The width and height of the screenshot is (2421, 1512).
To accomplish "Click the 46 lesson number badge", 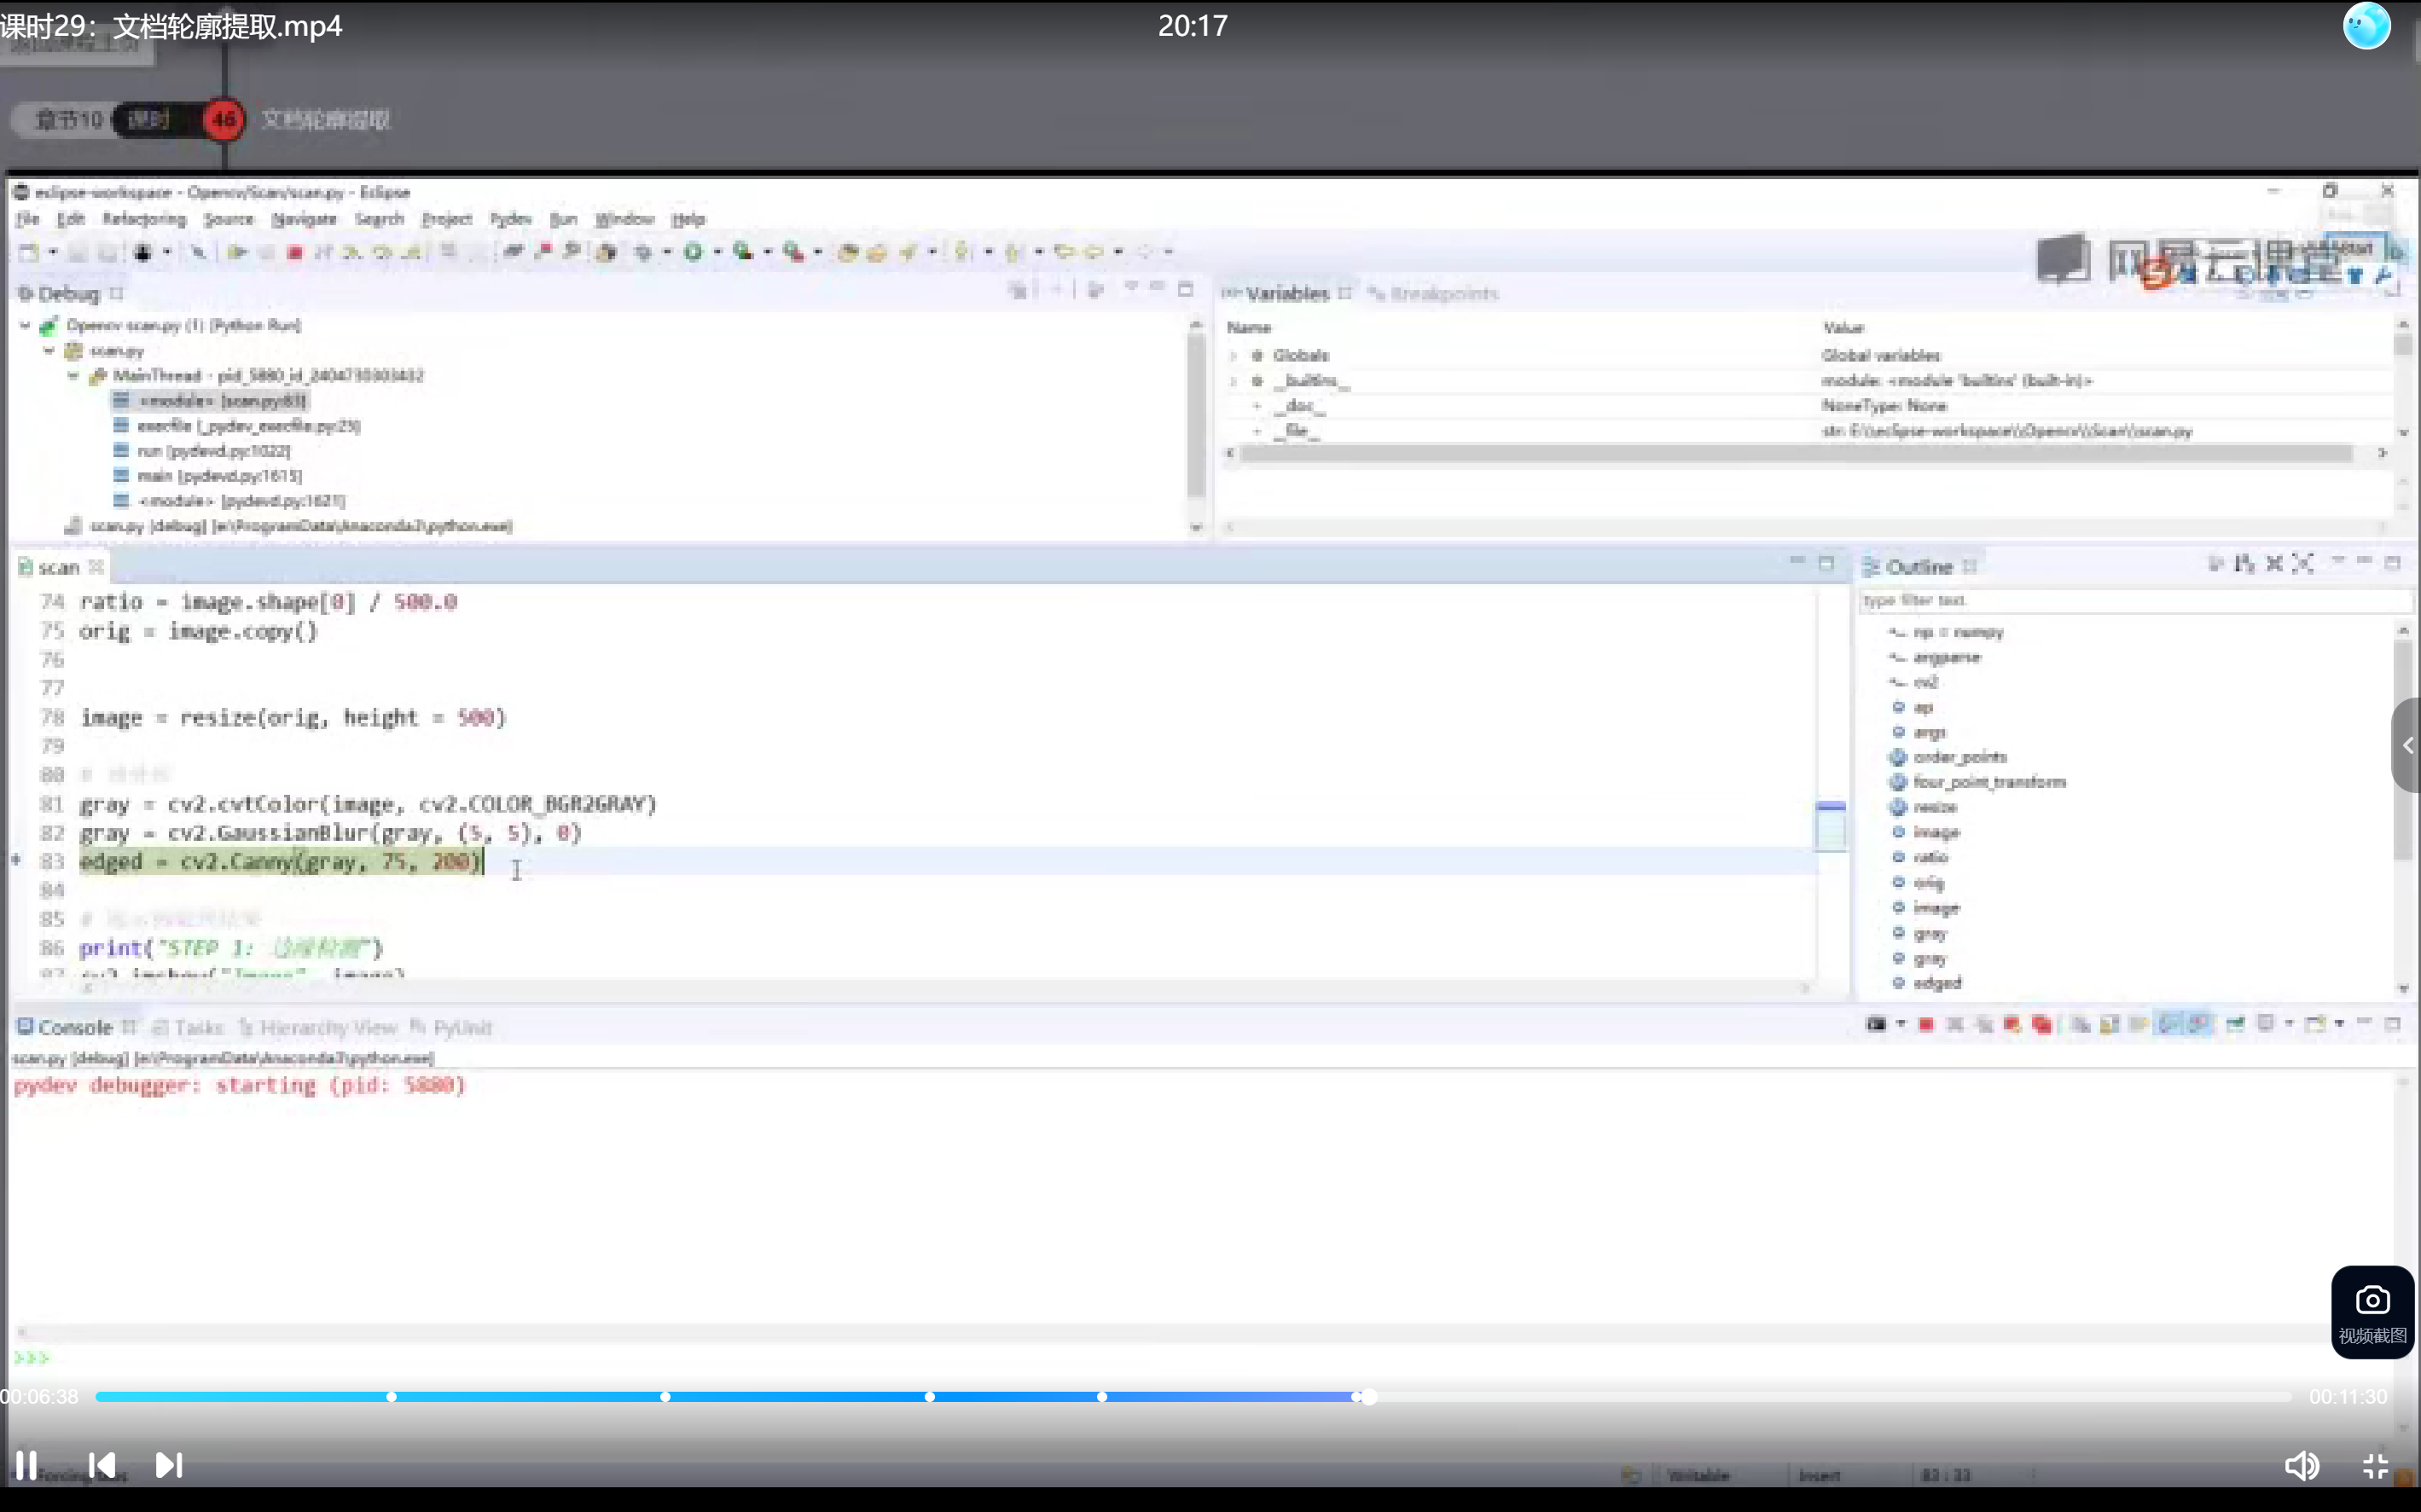I will coord(224,120).
